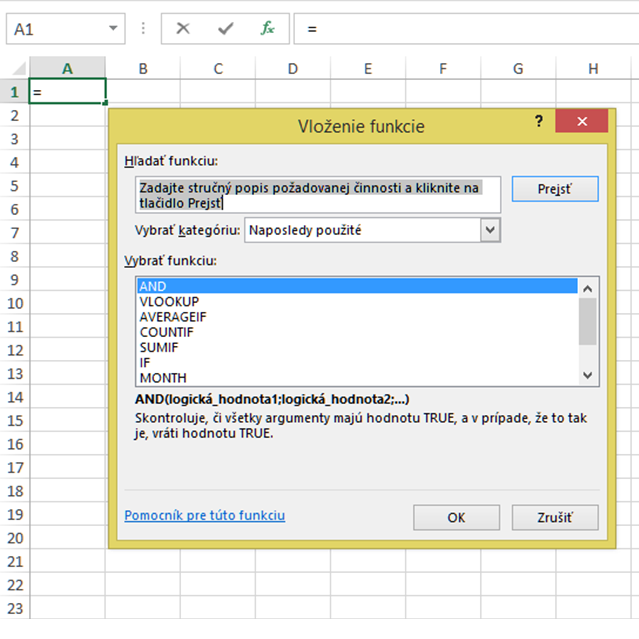This screenshot has height=639, width=639.
Task: Click the fx Insert Function icon
Action: click(267, 29)
